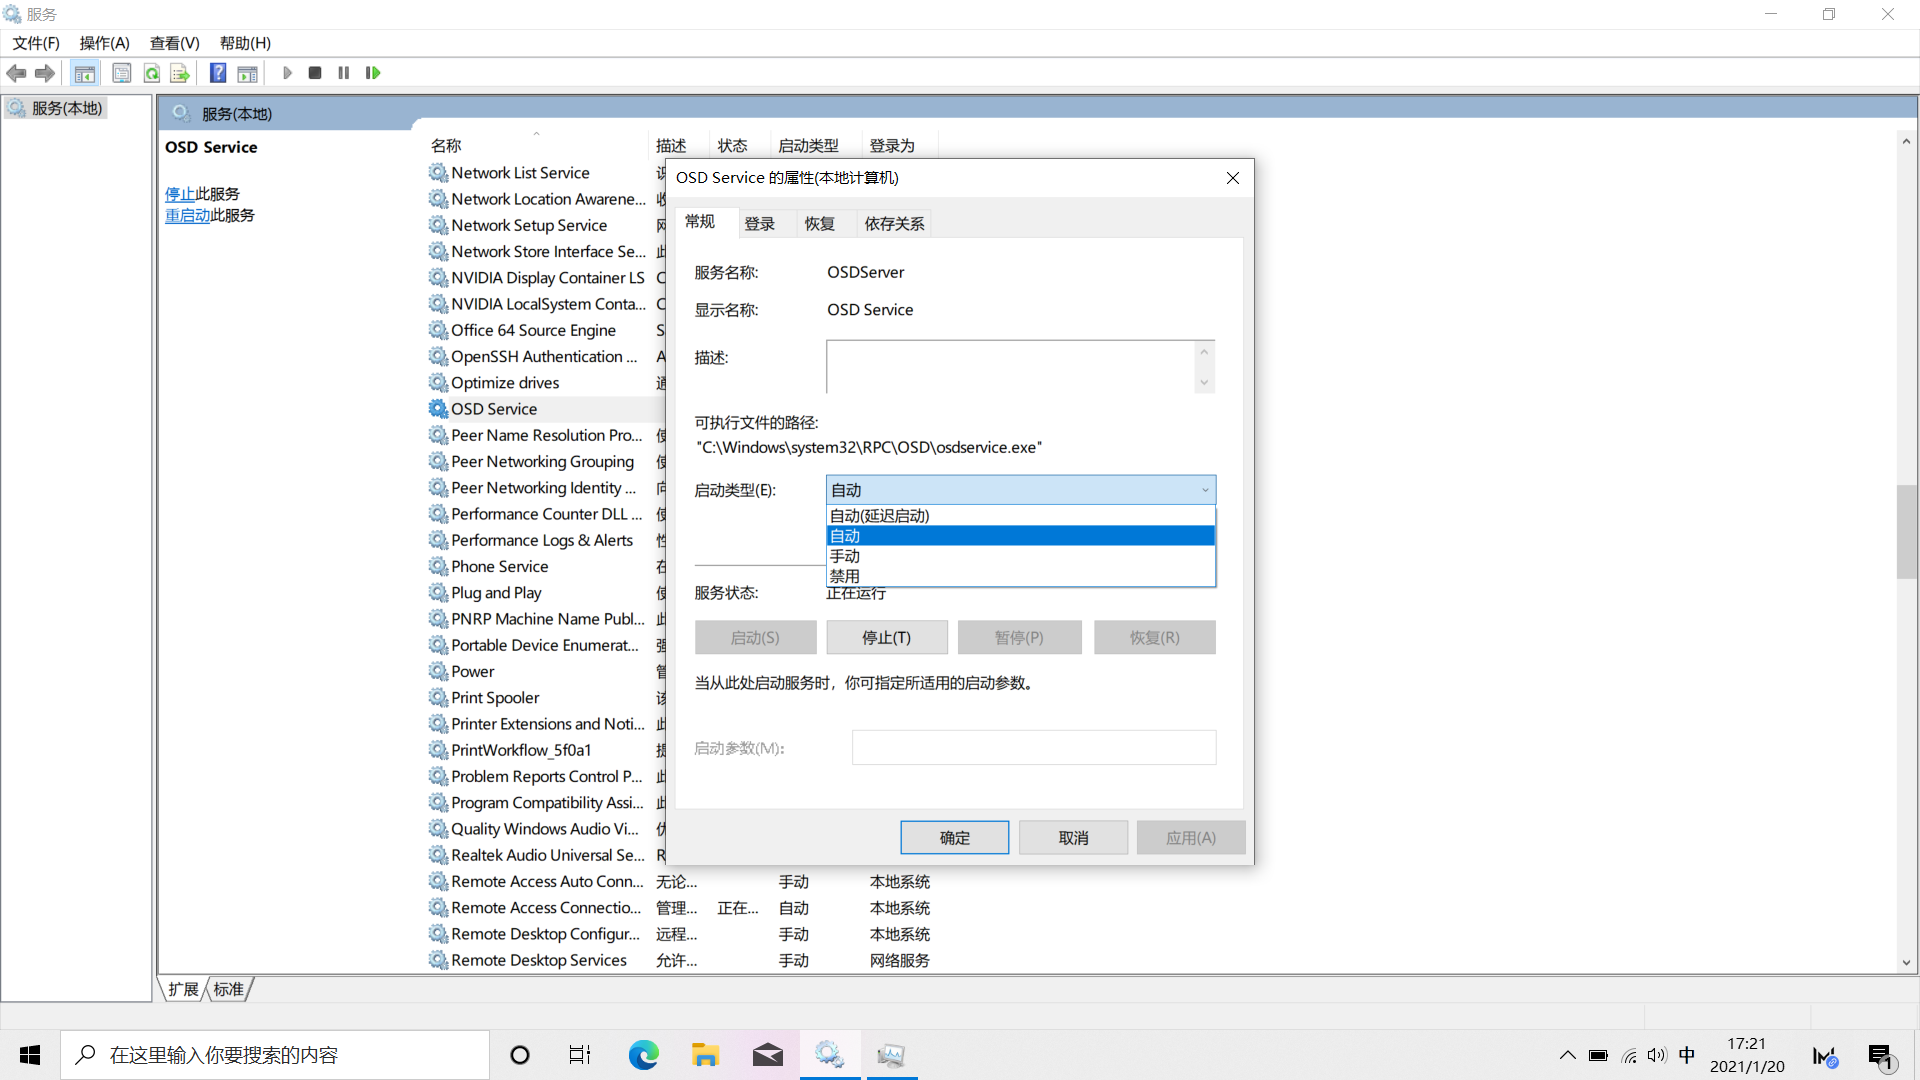
Task: Open the 操作(A) menu
Action: point(104,43)
